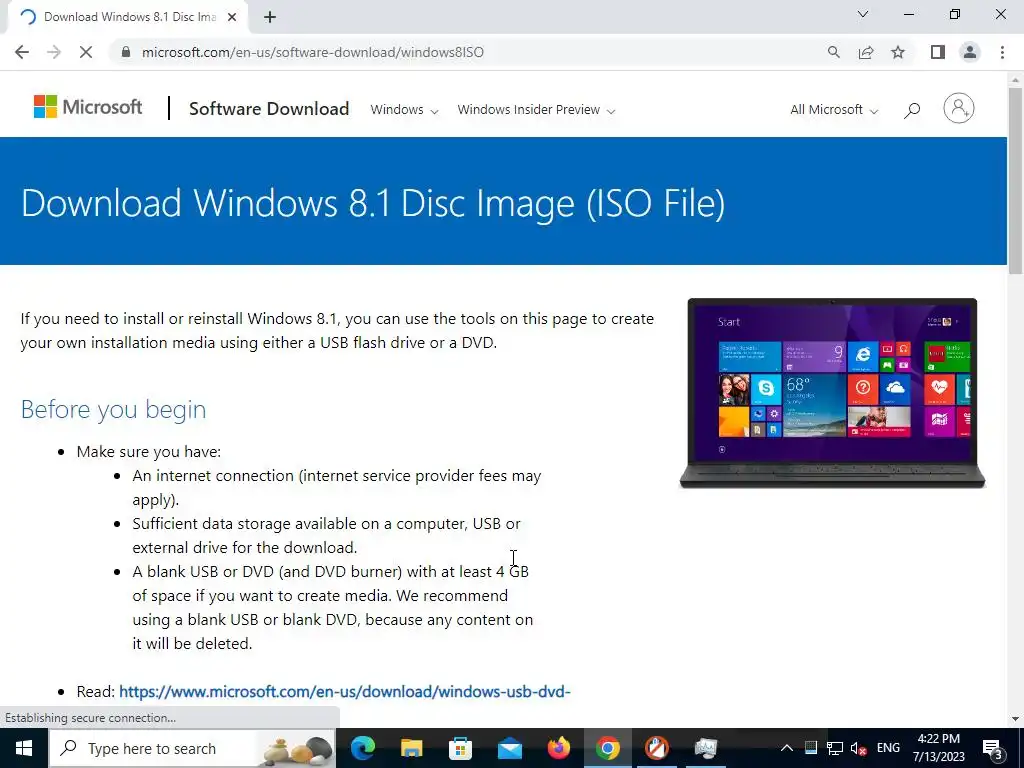The width and height of the screenshot is (1024, 768).
Task: Click the browser forward arrow
Action: [54, 52]
